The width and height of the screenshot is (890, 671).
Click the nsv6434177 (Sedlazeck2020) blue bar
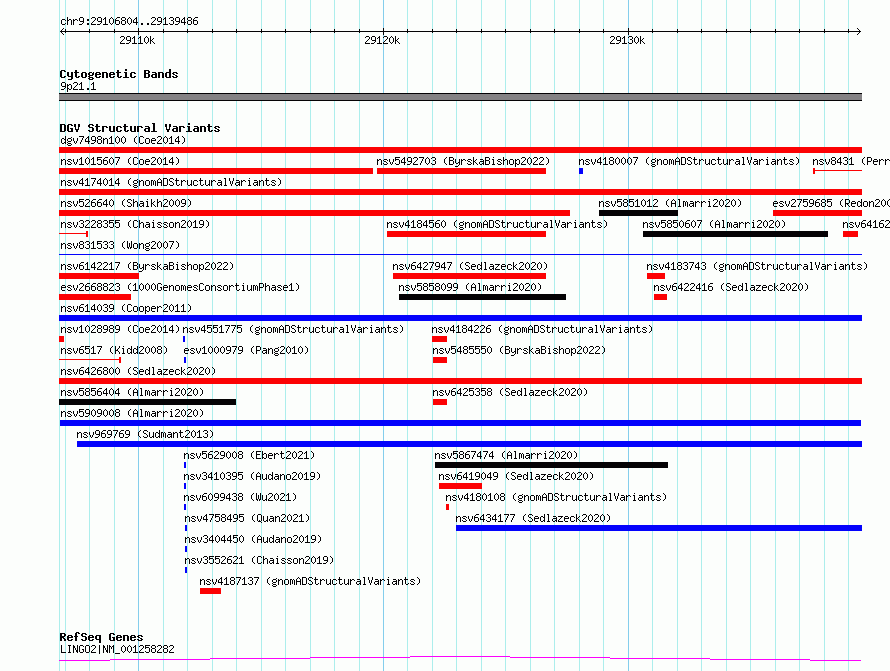(659, 528)
